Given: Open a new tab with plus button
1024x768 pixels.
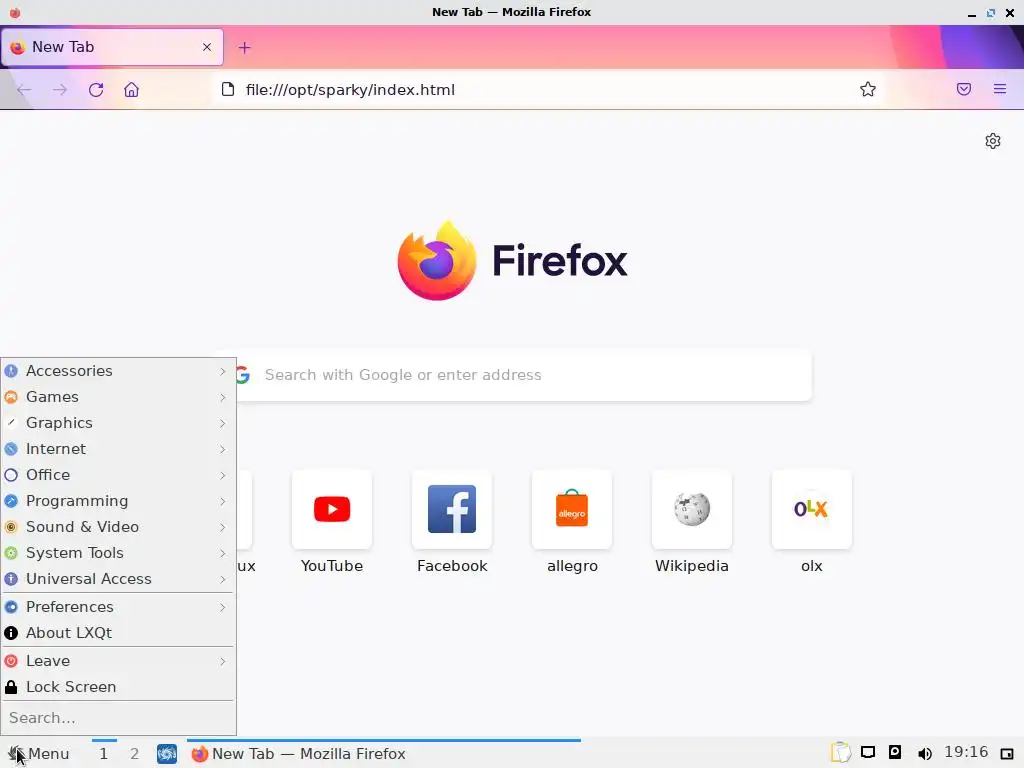Looking at the screenshot, I should (x=244, y=48).
